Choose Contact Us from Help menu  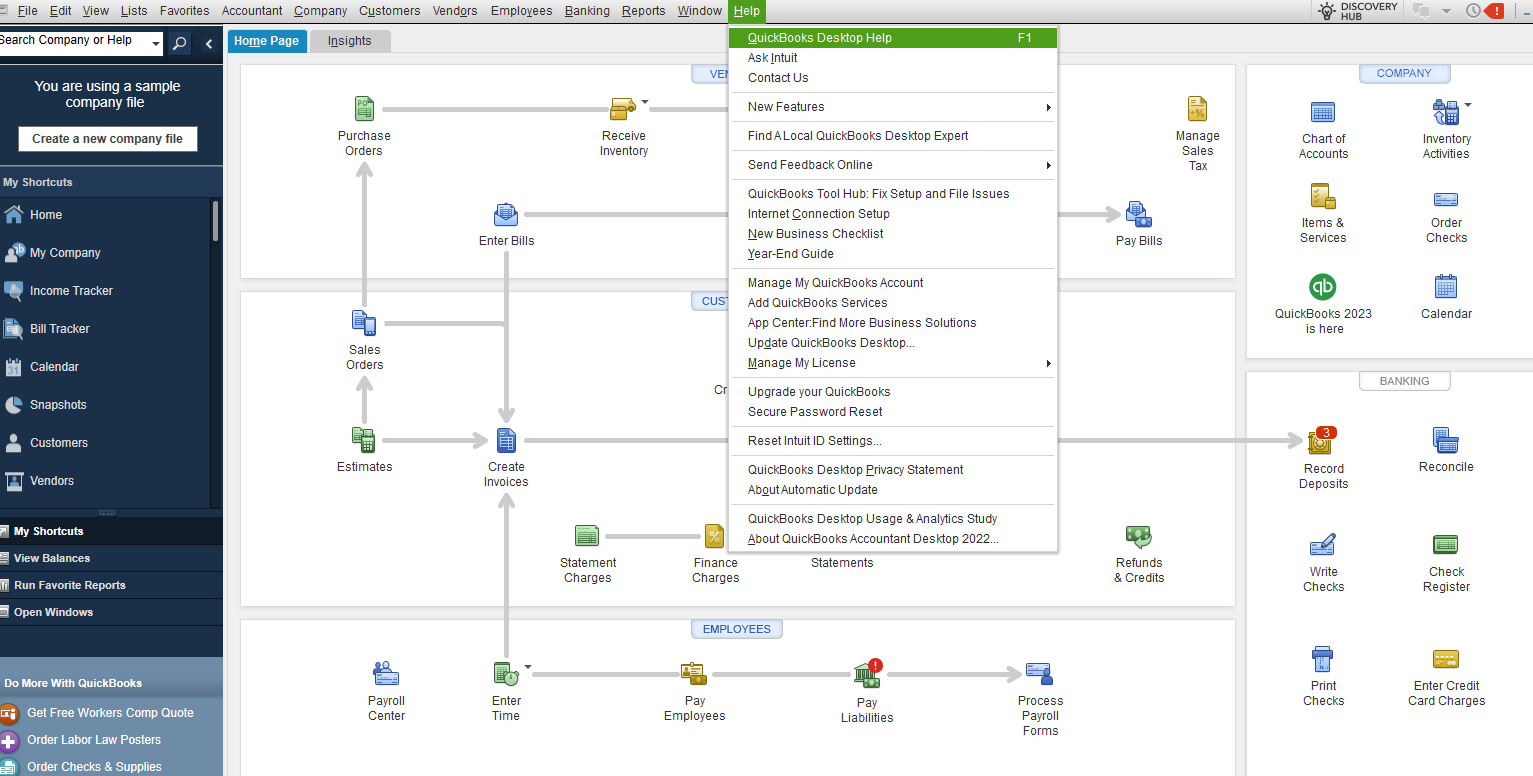(778, 78)
